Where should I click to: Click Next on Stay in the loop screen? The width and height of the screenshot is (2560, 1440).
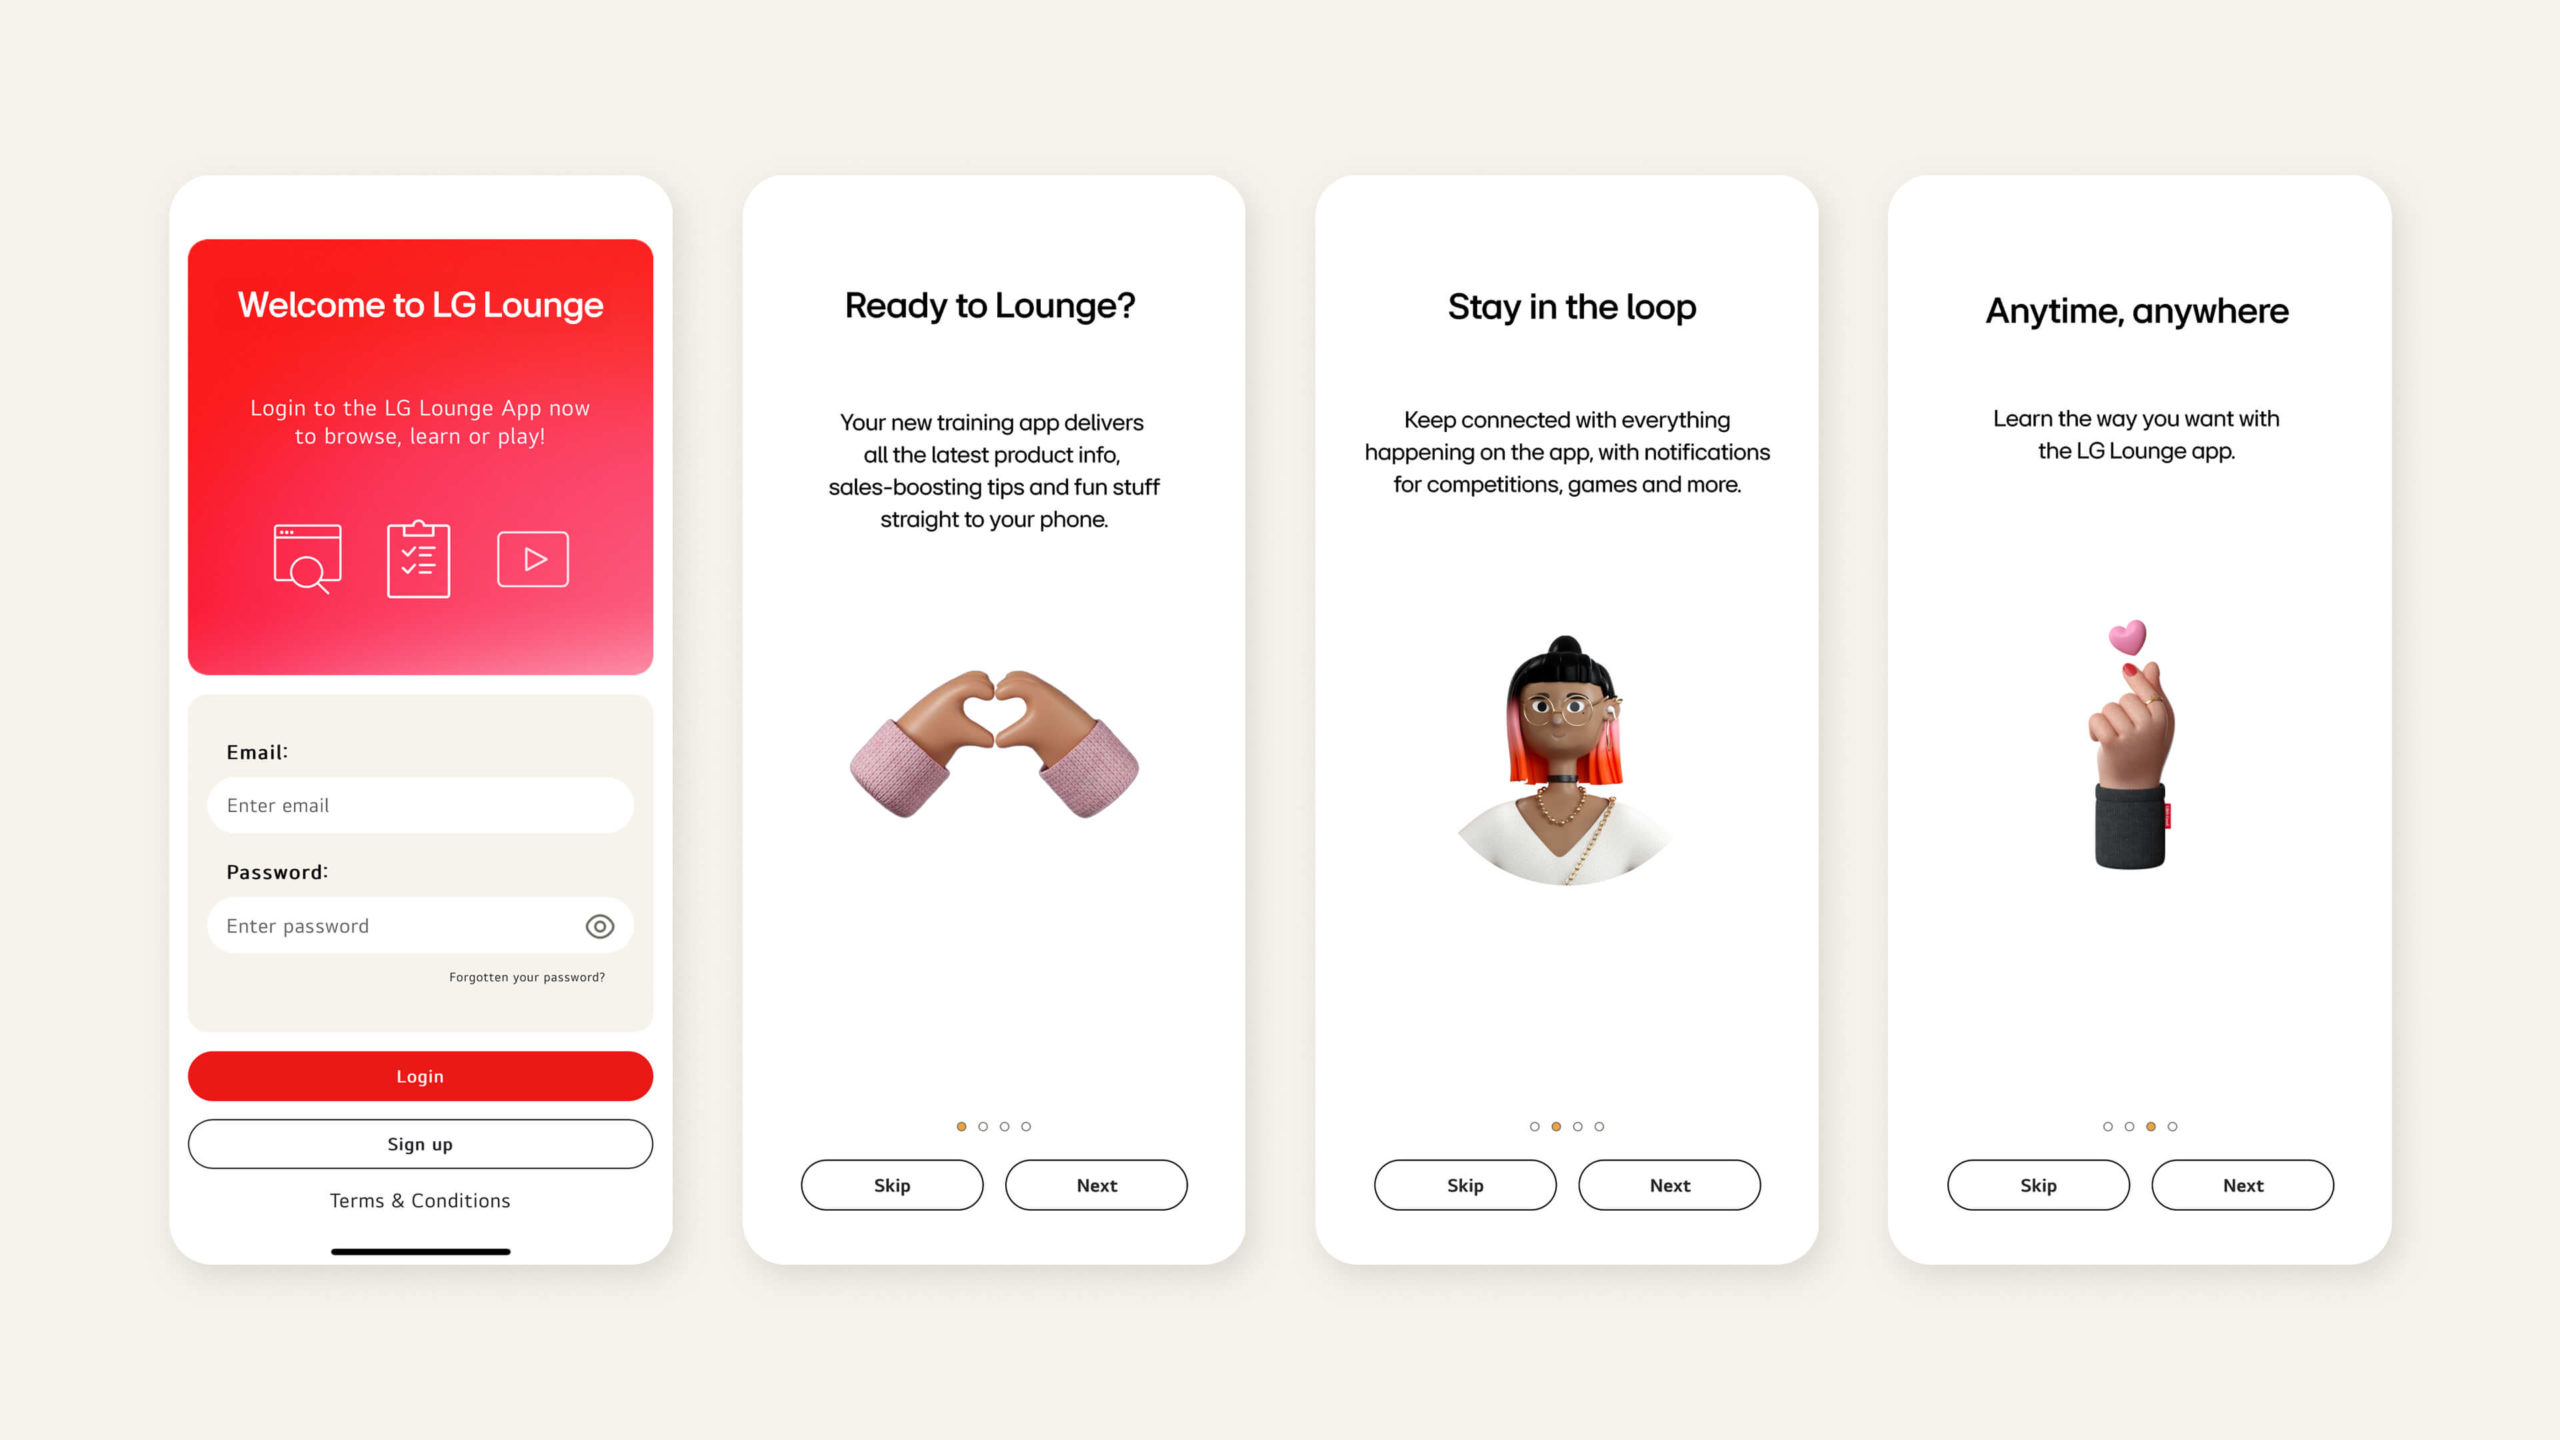click(1669, 1185)
